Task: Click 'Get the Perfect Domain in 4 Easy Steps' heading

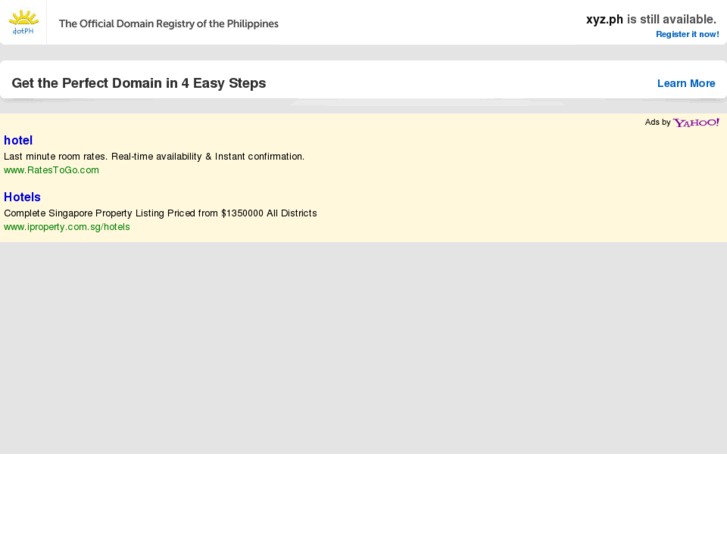Action: 139,83
